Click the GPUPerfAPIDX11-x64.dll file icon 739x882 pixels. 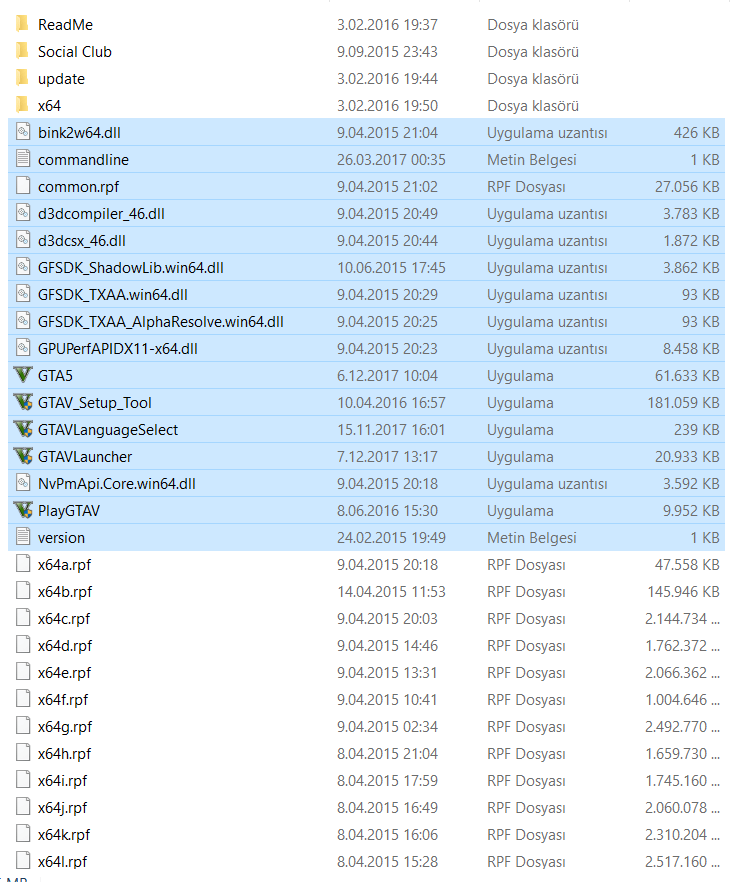point(22,348)
